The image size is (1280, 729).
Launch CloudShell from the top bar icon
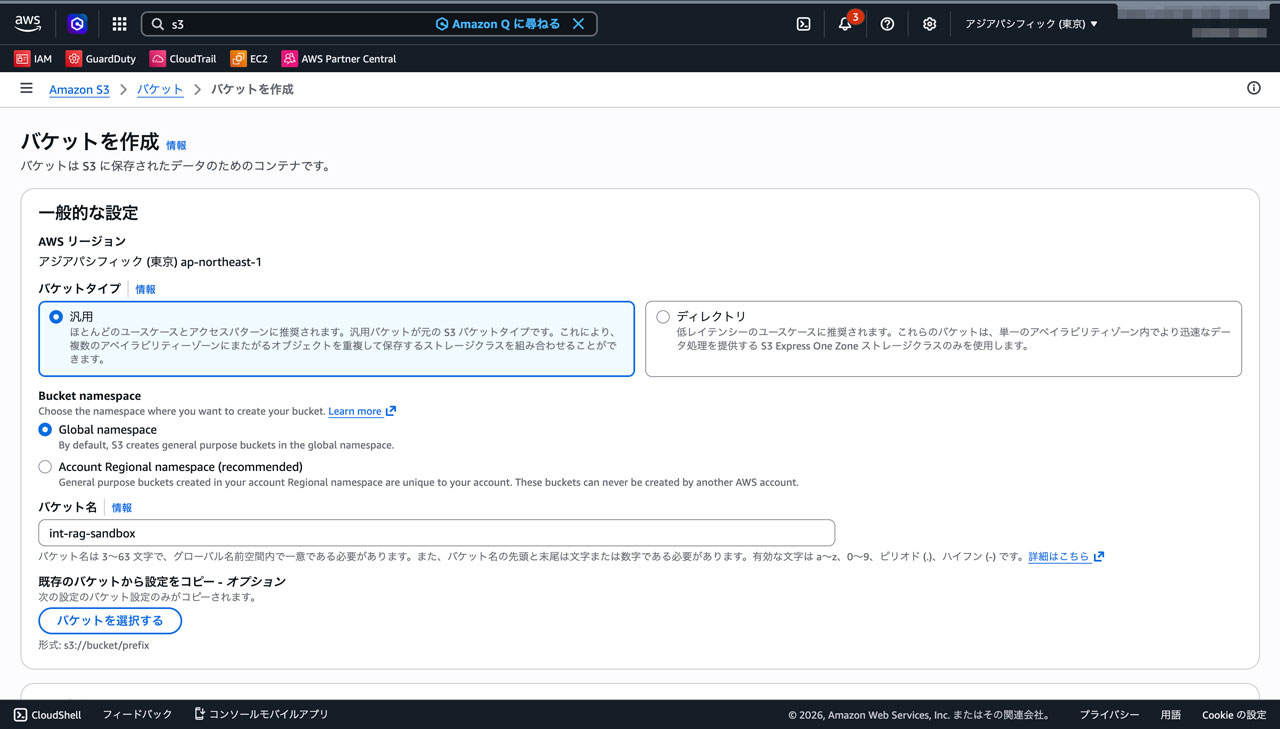(x=803, y=24)
